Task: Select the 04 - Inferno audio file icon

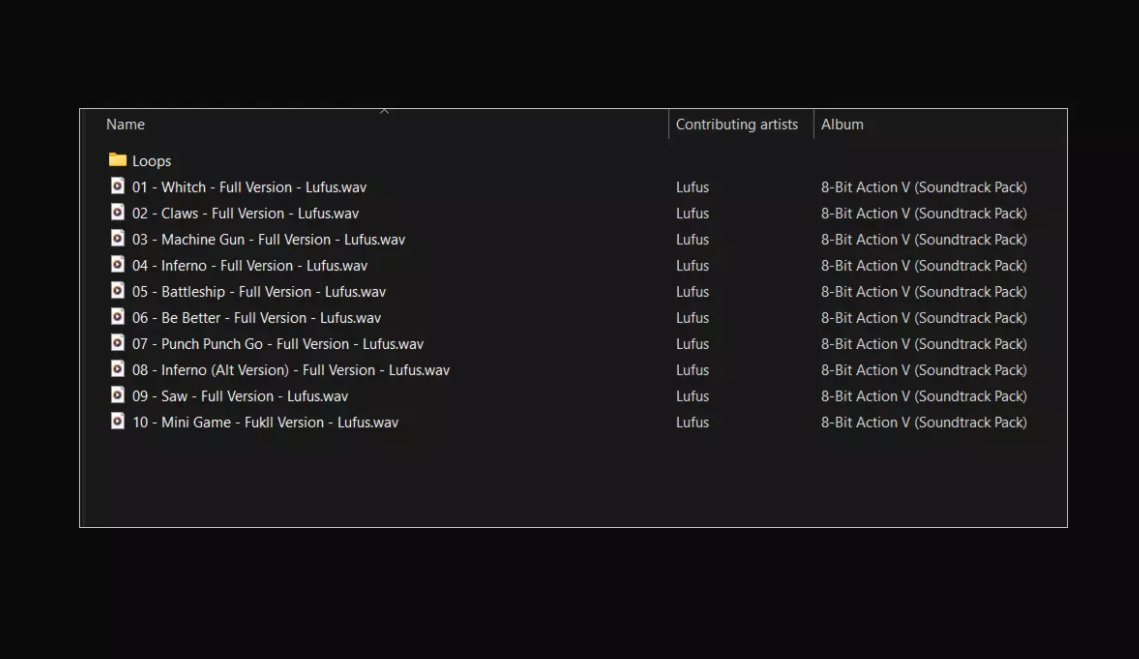Action: [x=118, y=264]
